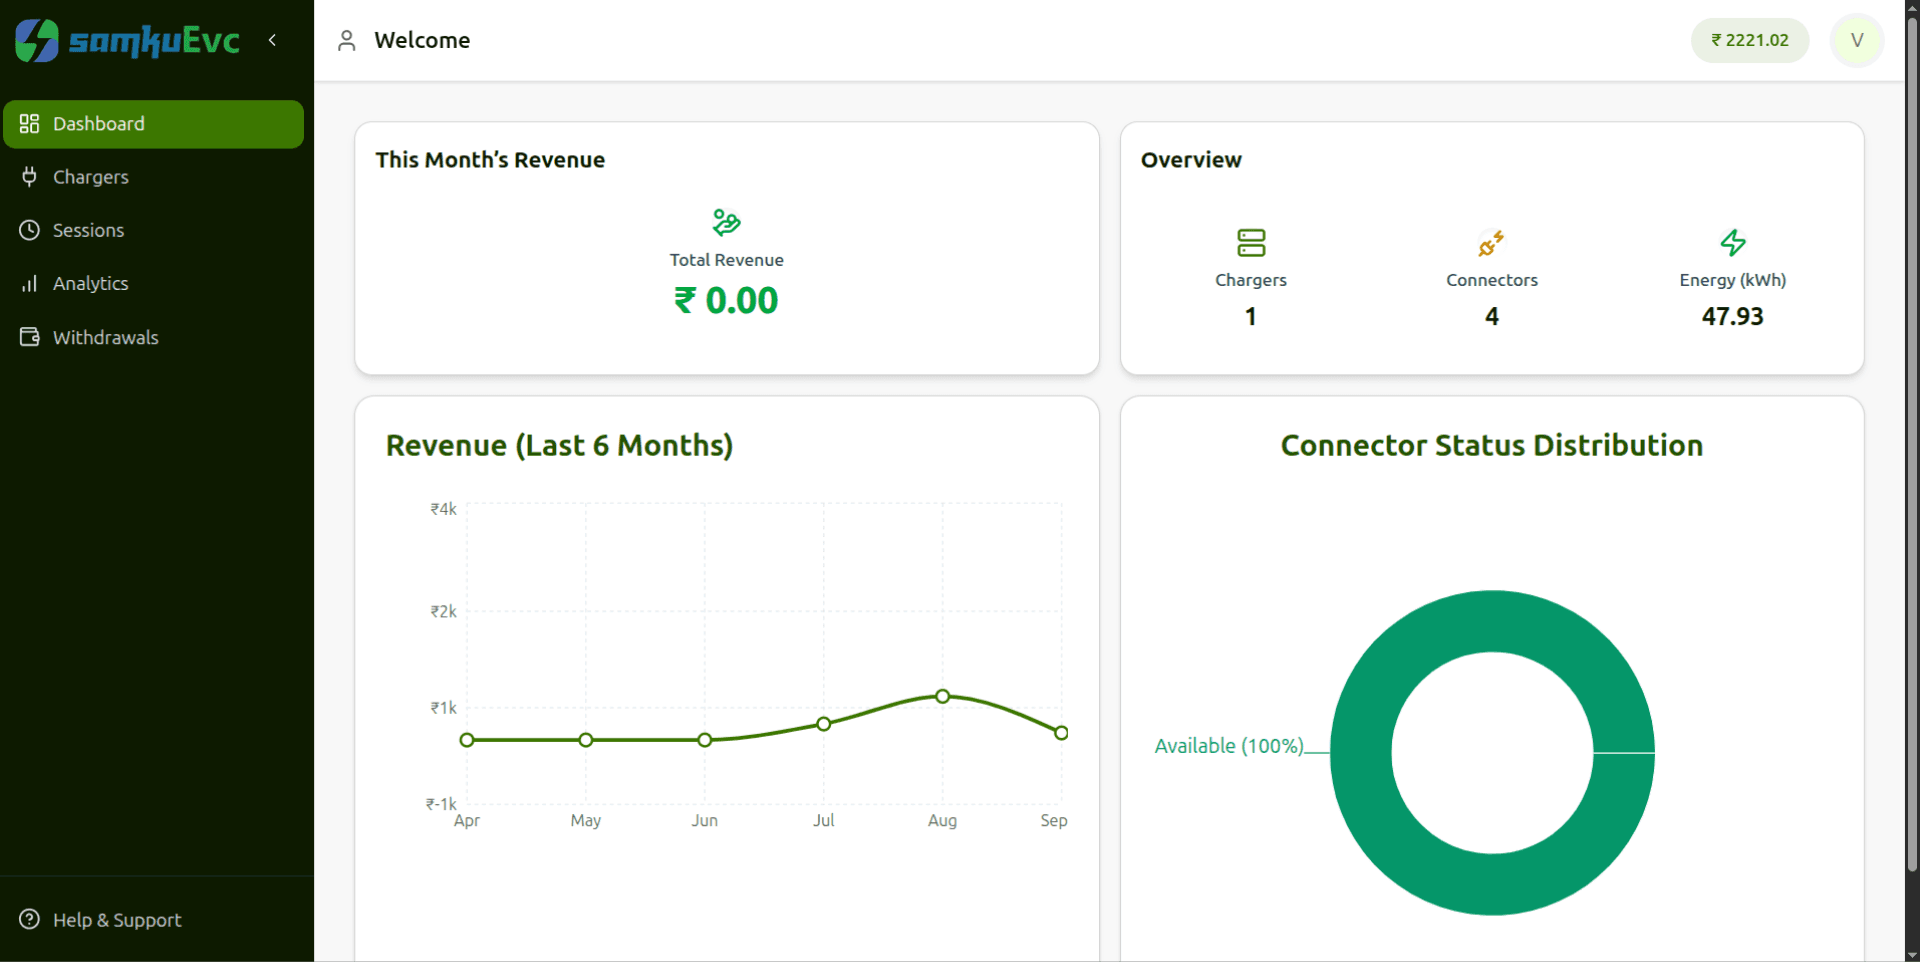The height and width of the screenshot is (962, 1920).
Task: Click the Connector Status Distribution title
Action: (x=1491, y=445)
